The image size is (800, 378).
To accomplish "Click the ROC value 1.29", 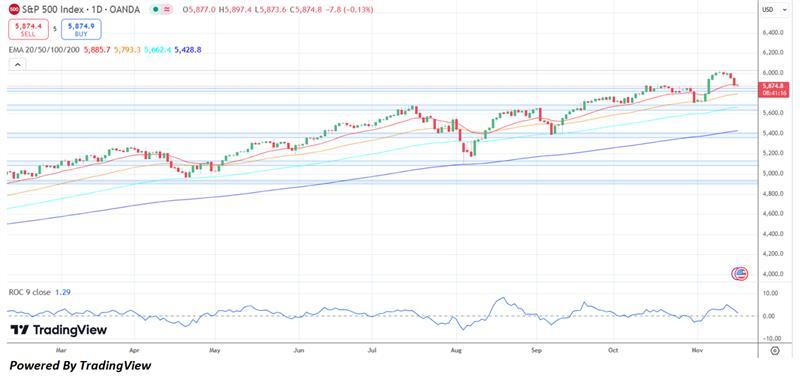I will [x=62, y=292].
